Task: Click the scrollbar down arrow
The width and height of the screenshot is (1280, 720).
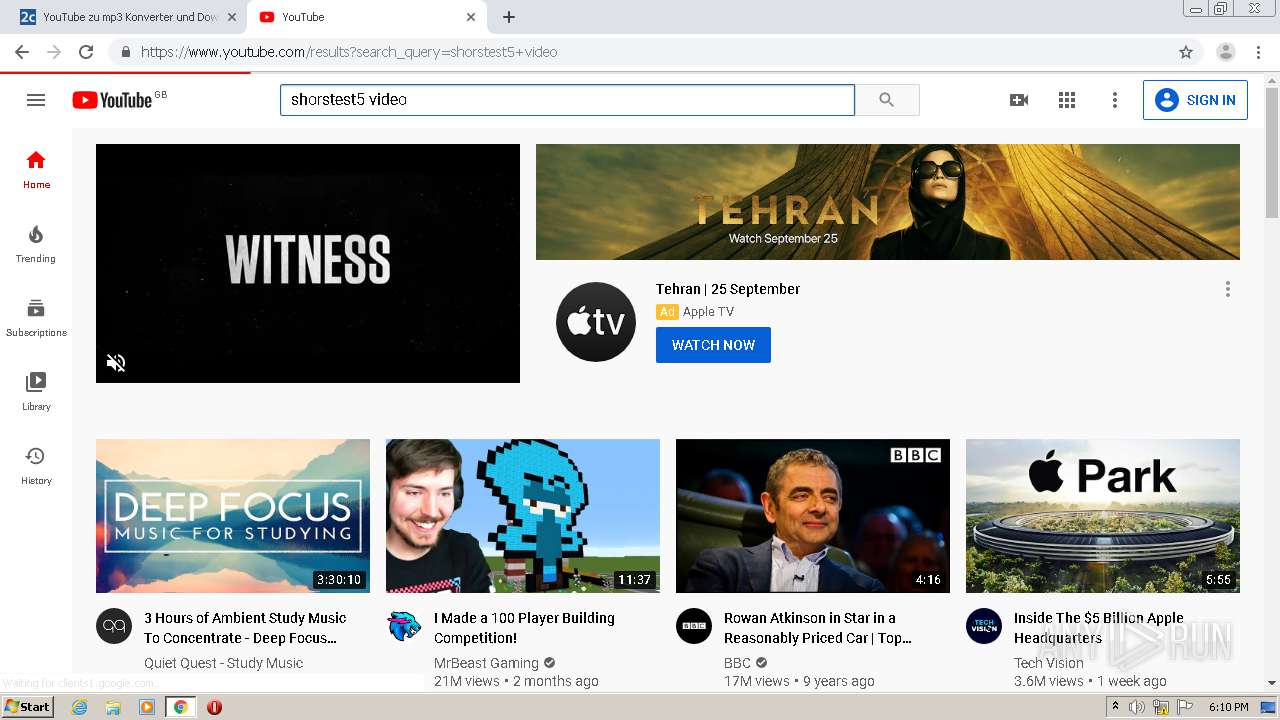Action: tap(1272, 683)
